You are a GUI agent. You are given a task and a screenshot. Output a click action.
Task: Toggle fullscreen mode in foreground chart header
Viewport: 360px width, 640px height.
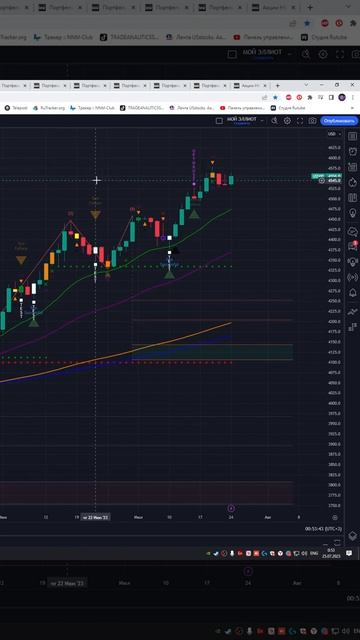[300, 120]
